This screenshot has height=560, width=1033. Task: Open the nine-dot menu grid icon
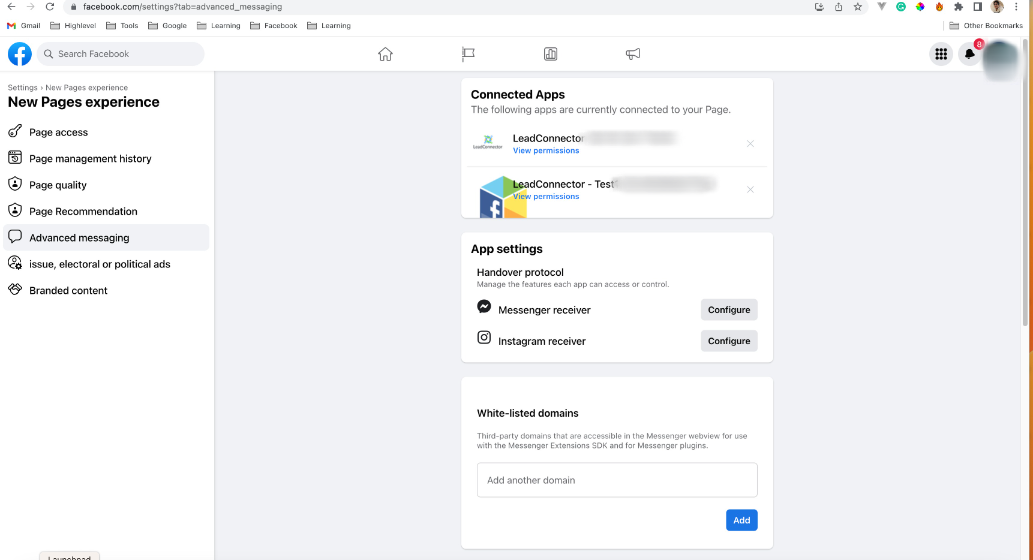pyautogui.click(x=941, y=54)
